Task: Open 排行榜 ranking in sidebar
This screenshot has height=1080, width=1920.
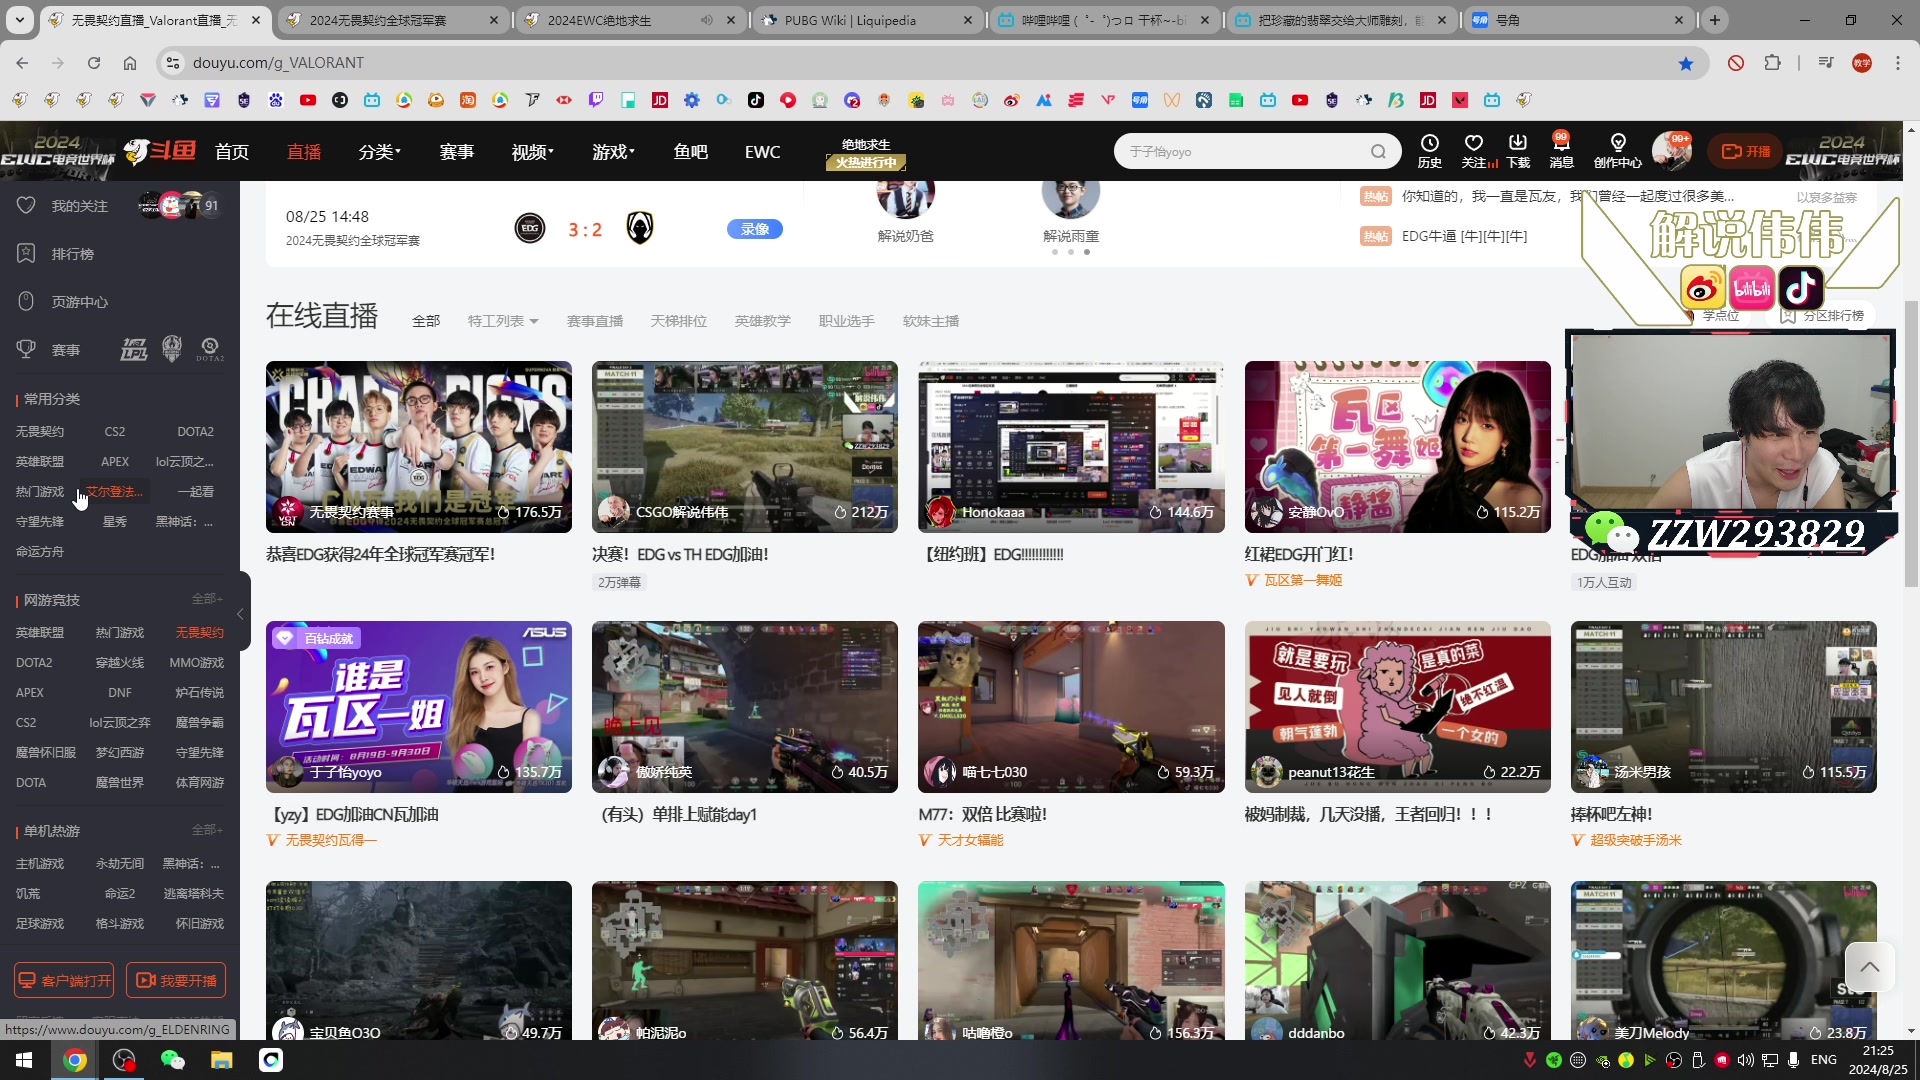Action: (58, 254)
